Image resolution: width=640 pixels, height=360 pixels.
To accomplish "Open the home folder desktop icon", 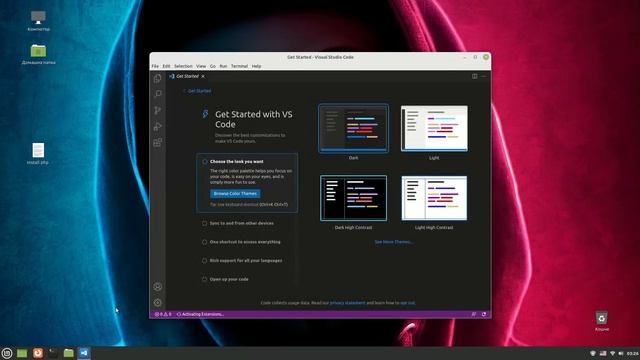I will point(38,54).
